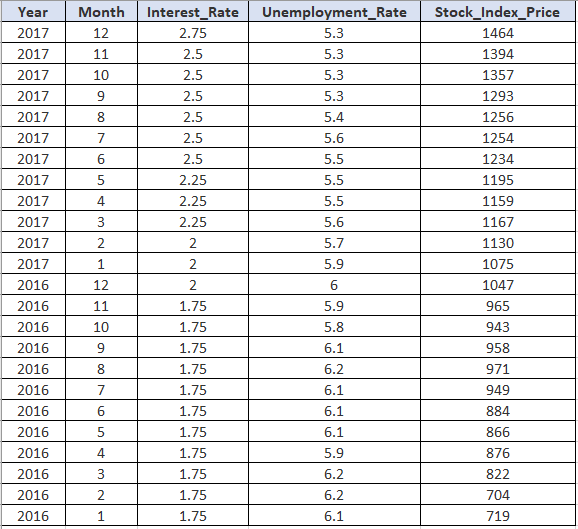578x529 pixels.
Task: Select the Stock_Index_Price header cell
Action: click(498, 11)
